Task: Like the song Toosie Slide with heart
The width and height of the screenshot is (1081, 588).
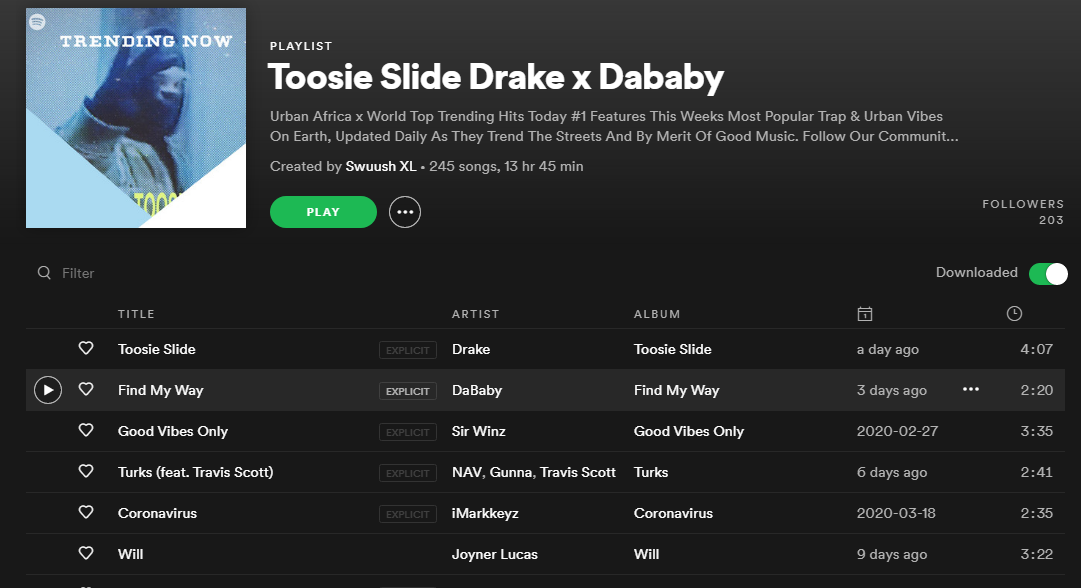Action: click(86, 349)
